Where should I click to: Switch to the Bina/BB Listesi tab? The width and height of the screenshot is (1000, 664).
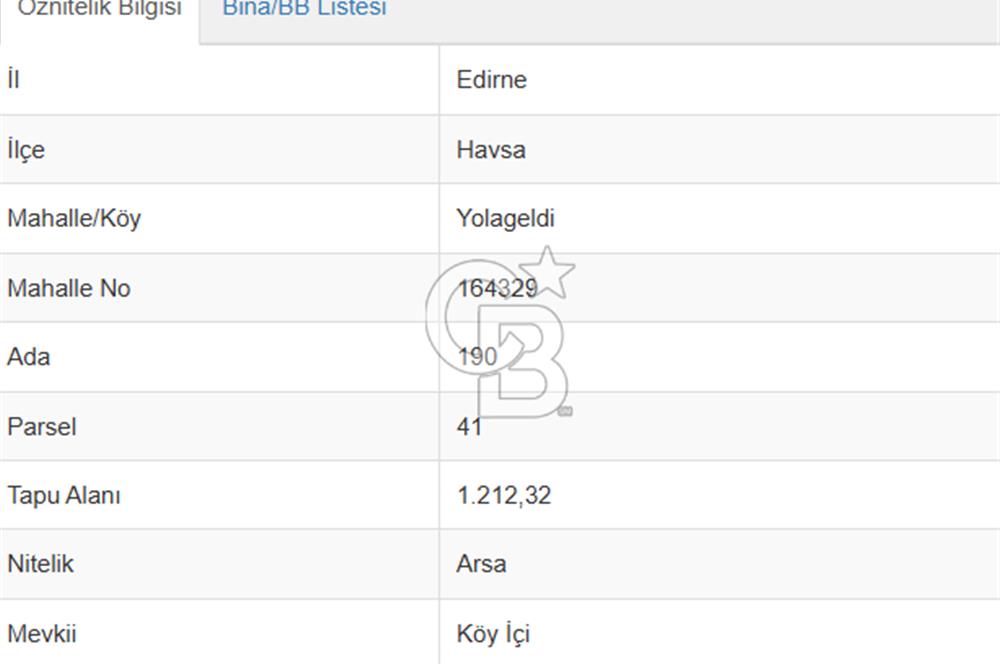(303, 10)
